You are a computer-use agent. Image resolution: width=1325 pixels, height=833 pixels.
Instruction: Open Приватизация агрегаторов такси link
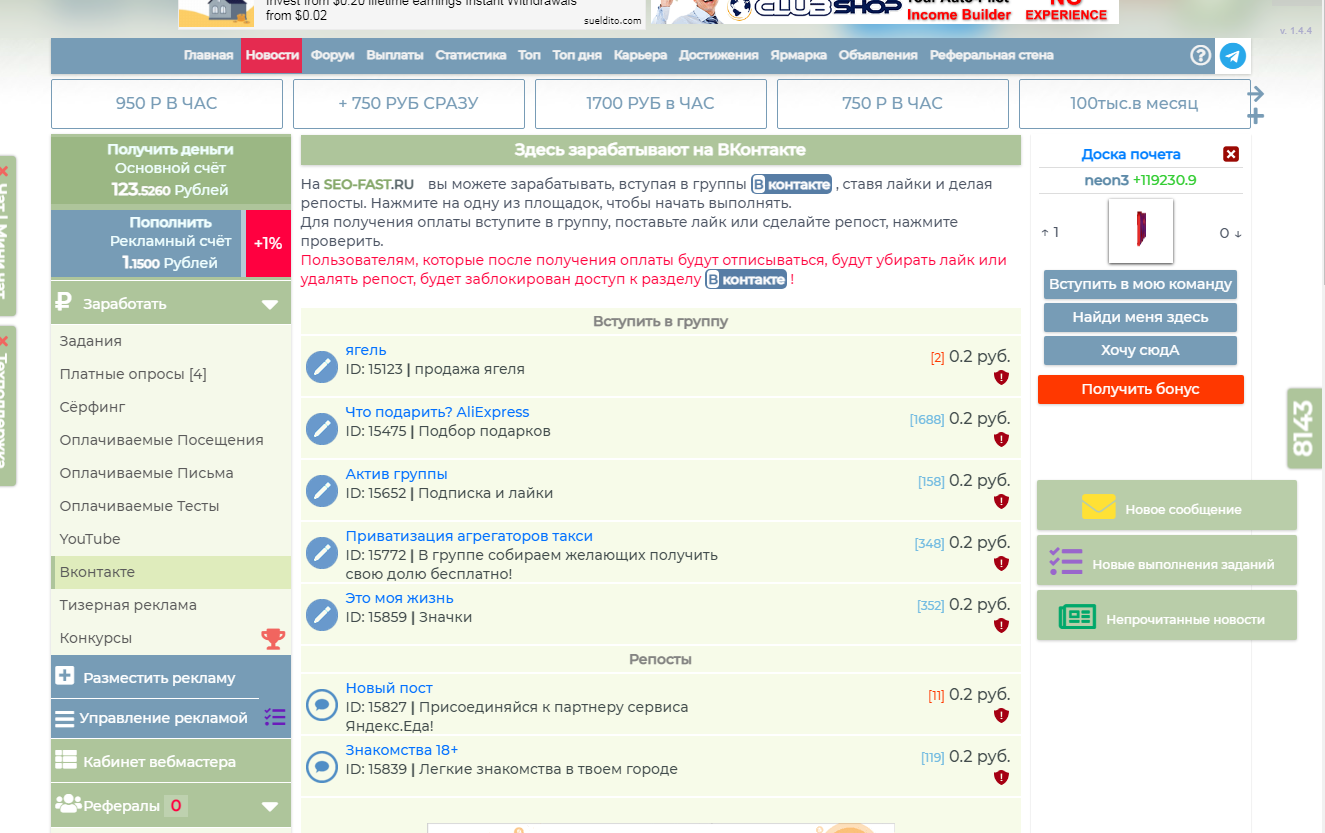click(469, 536)
